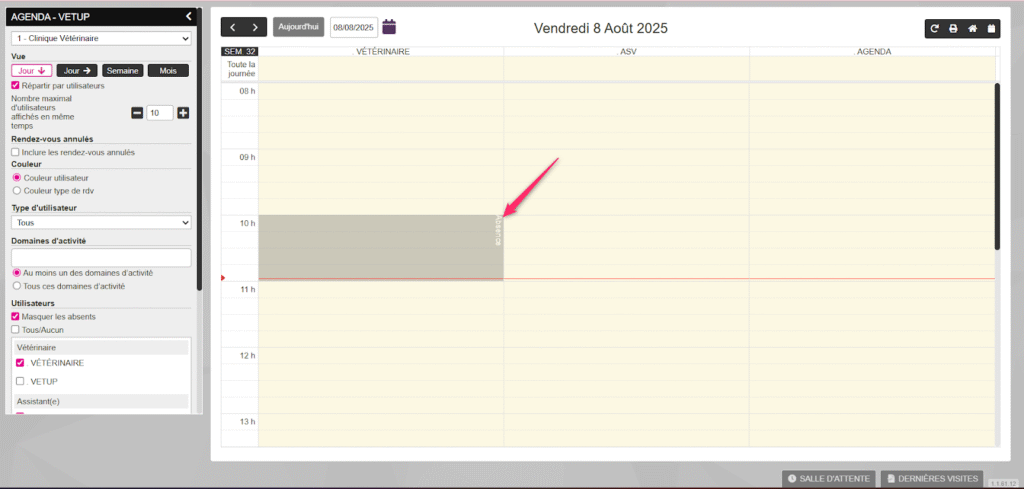Uncheck Répartir par utilisateurs checkbox
1024x489 pixels.
tap(16, 86)
